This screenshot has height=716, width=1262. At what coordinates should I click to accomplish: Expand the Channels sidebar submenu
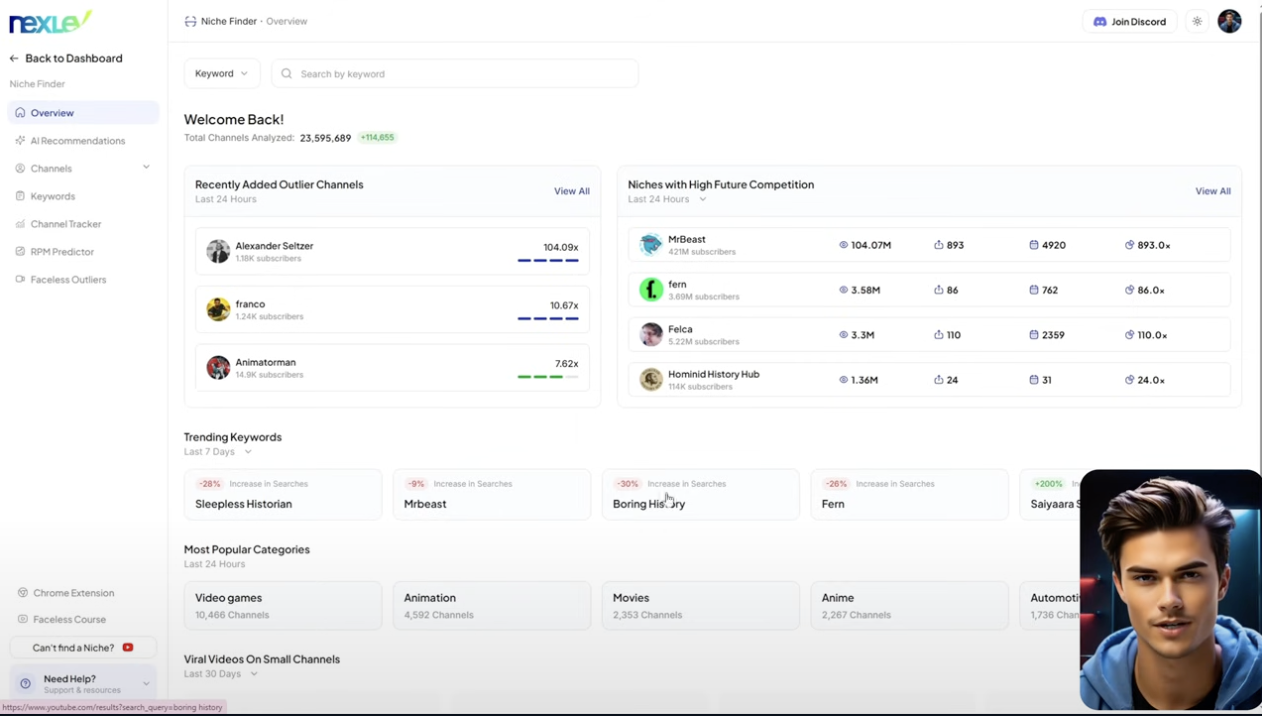[x=146, y=168]
